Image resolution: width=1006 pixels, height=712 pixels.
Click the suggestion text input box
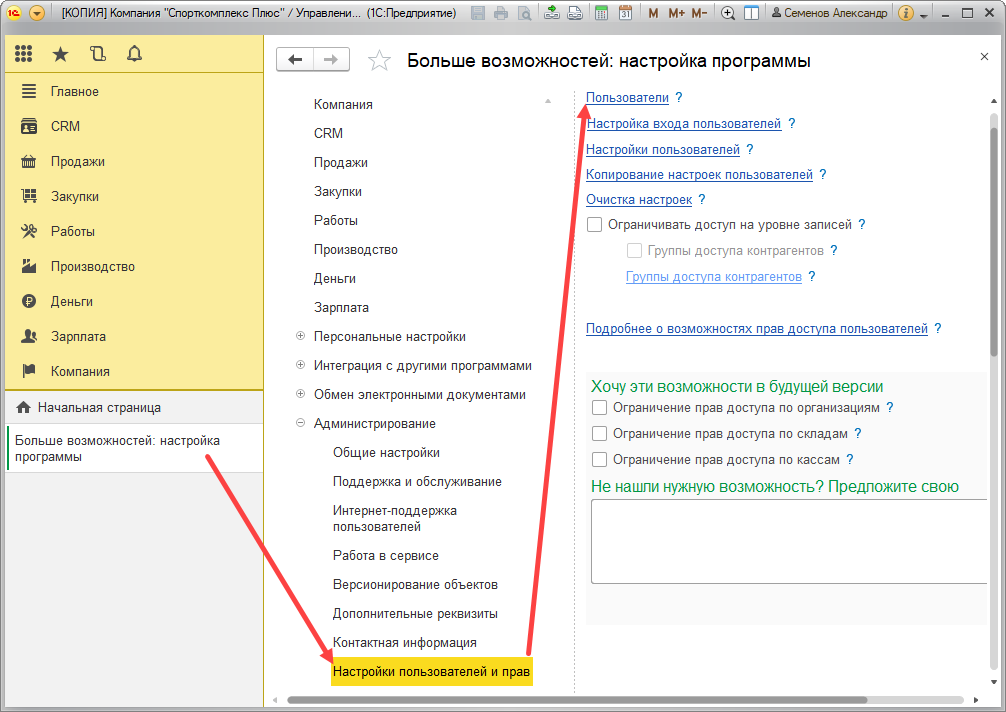789,542
